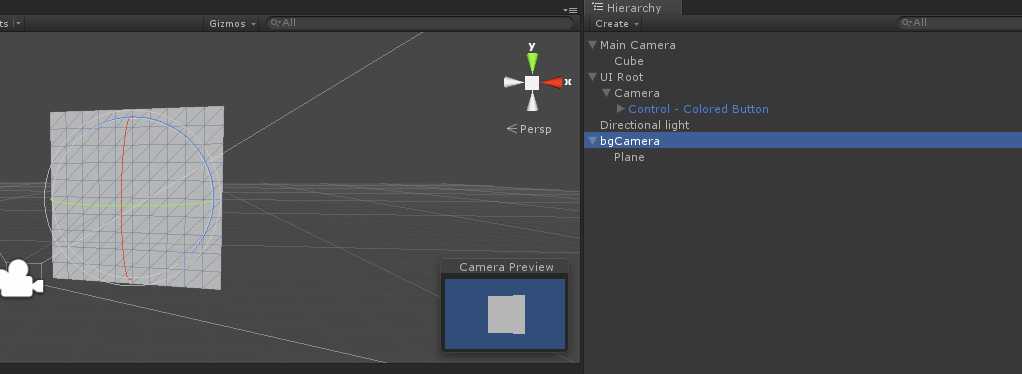Click the red X axis cone on gizmo
This screenshot has width=1022, height=374.
click(553, 82)
